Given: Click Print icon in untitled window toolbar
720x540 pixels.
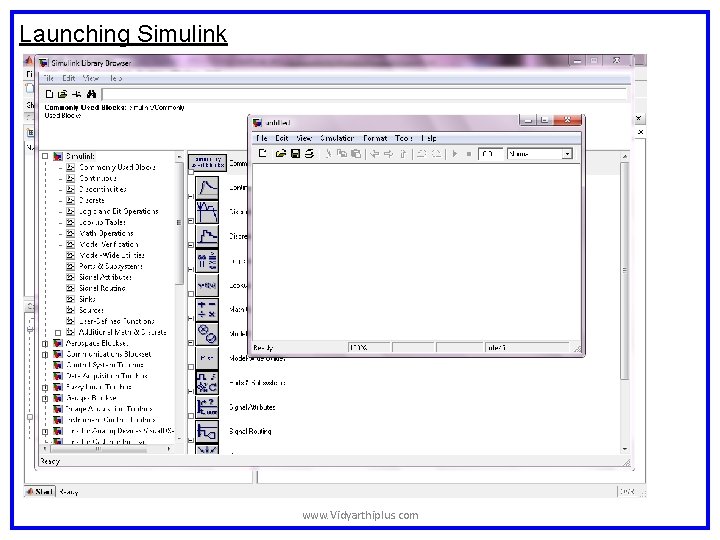Looking at the screenshot, I should tap(309, 153).
